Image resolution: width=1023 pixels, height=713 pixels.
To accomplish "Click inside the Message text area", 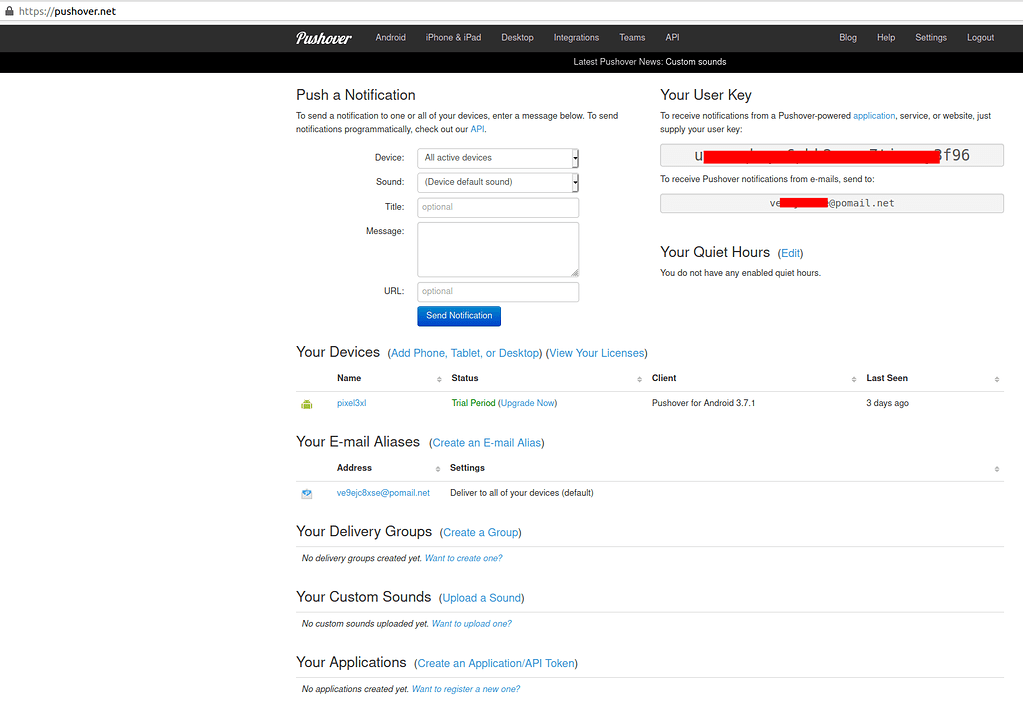I will tap(497, 249).
